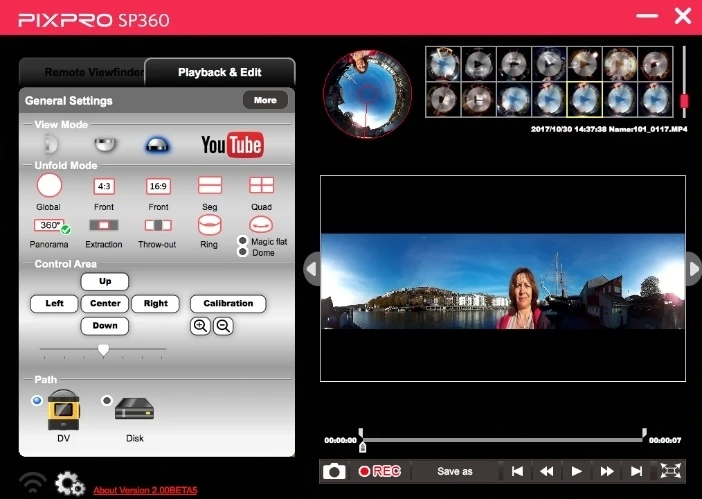Click the Calibration button

click(228, 303)
